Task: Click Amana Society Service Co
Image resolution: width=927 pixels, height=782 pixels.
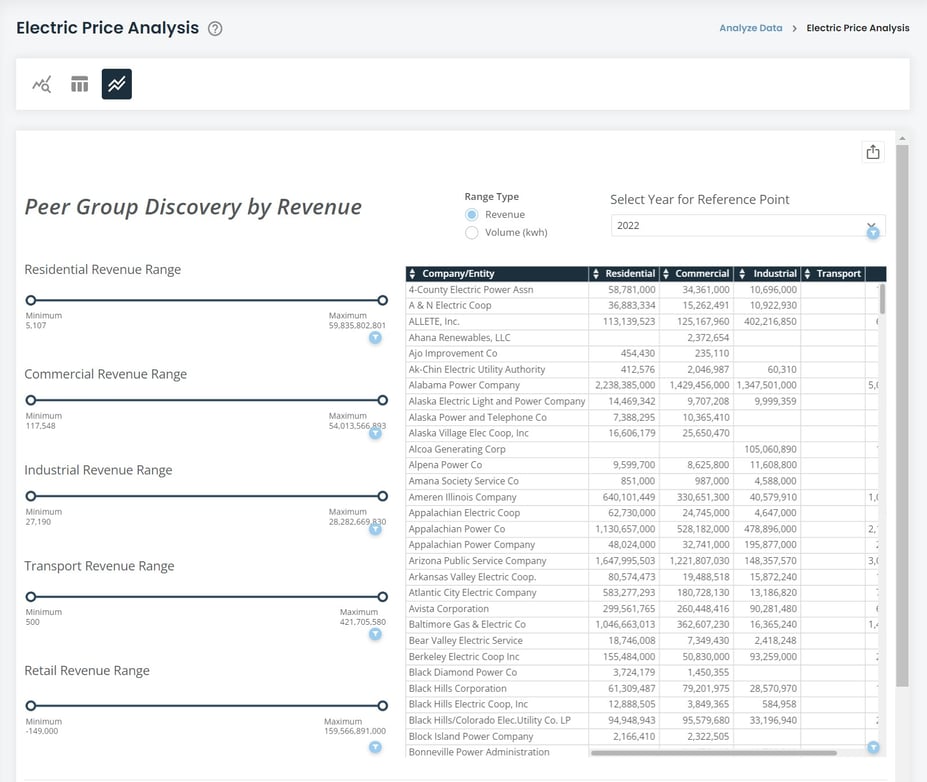Action: (464, 481)
